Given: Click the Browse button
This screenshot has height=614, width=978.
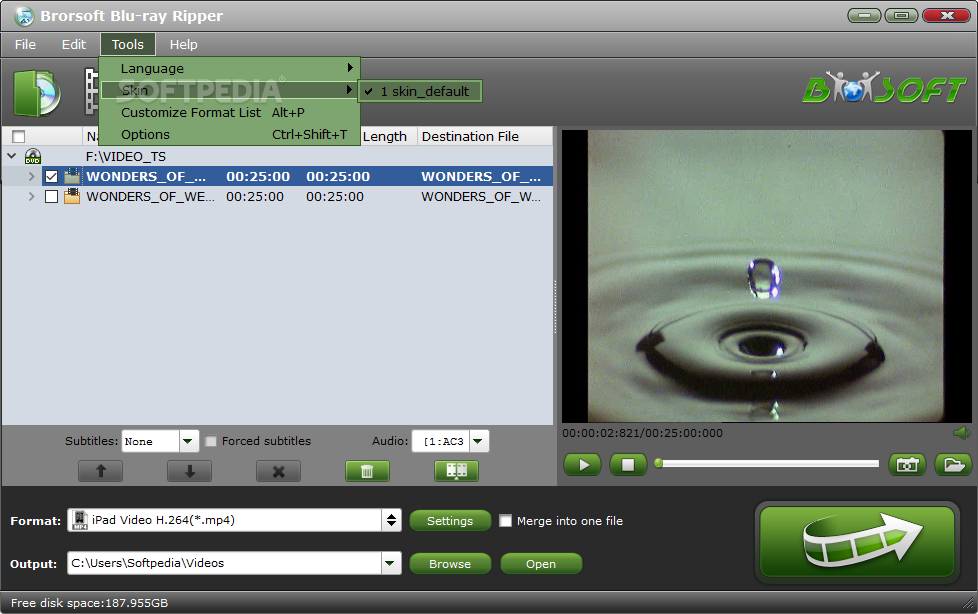Looking at the screenshot, I should [x=450, y=564].
